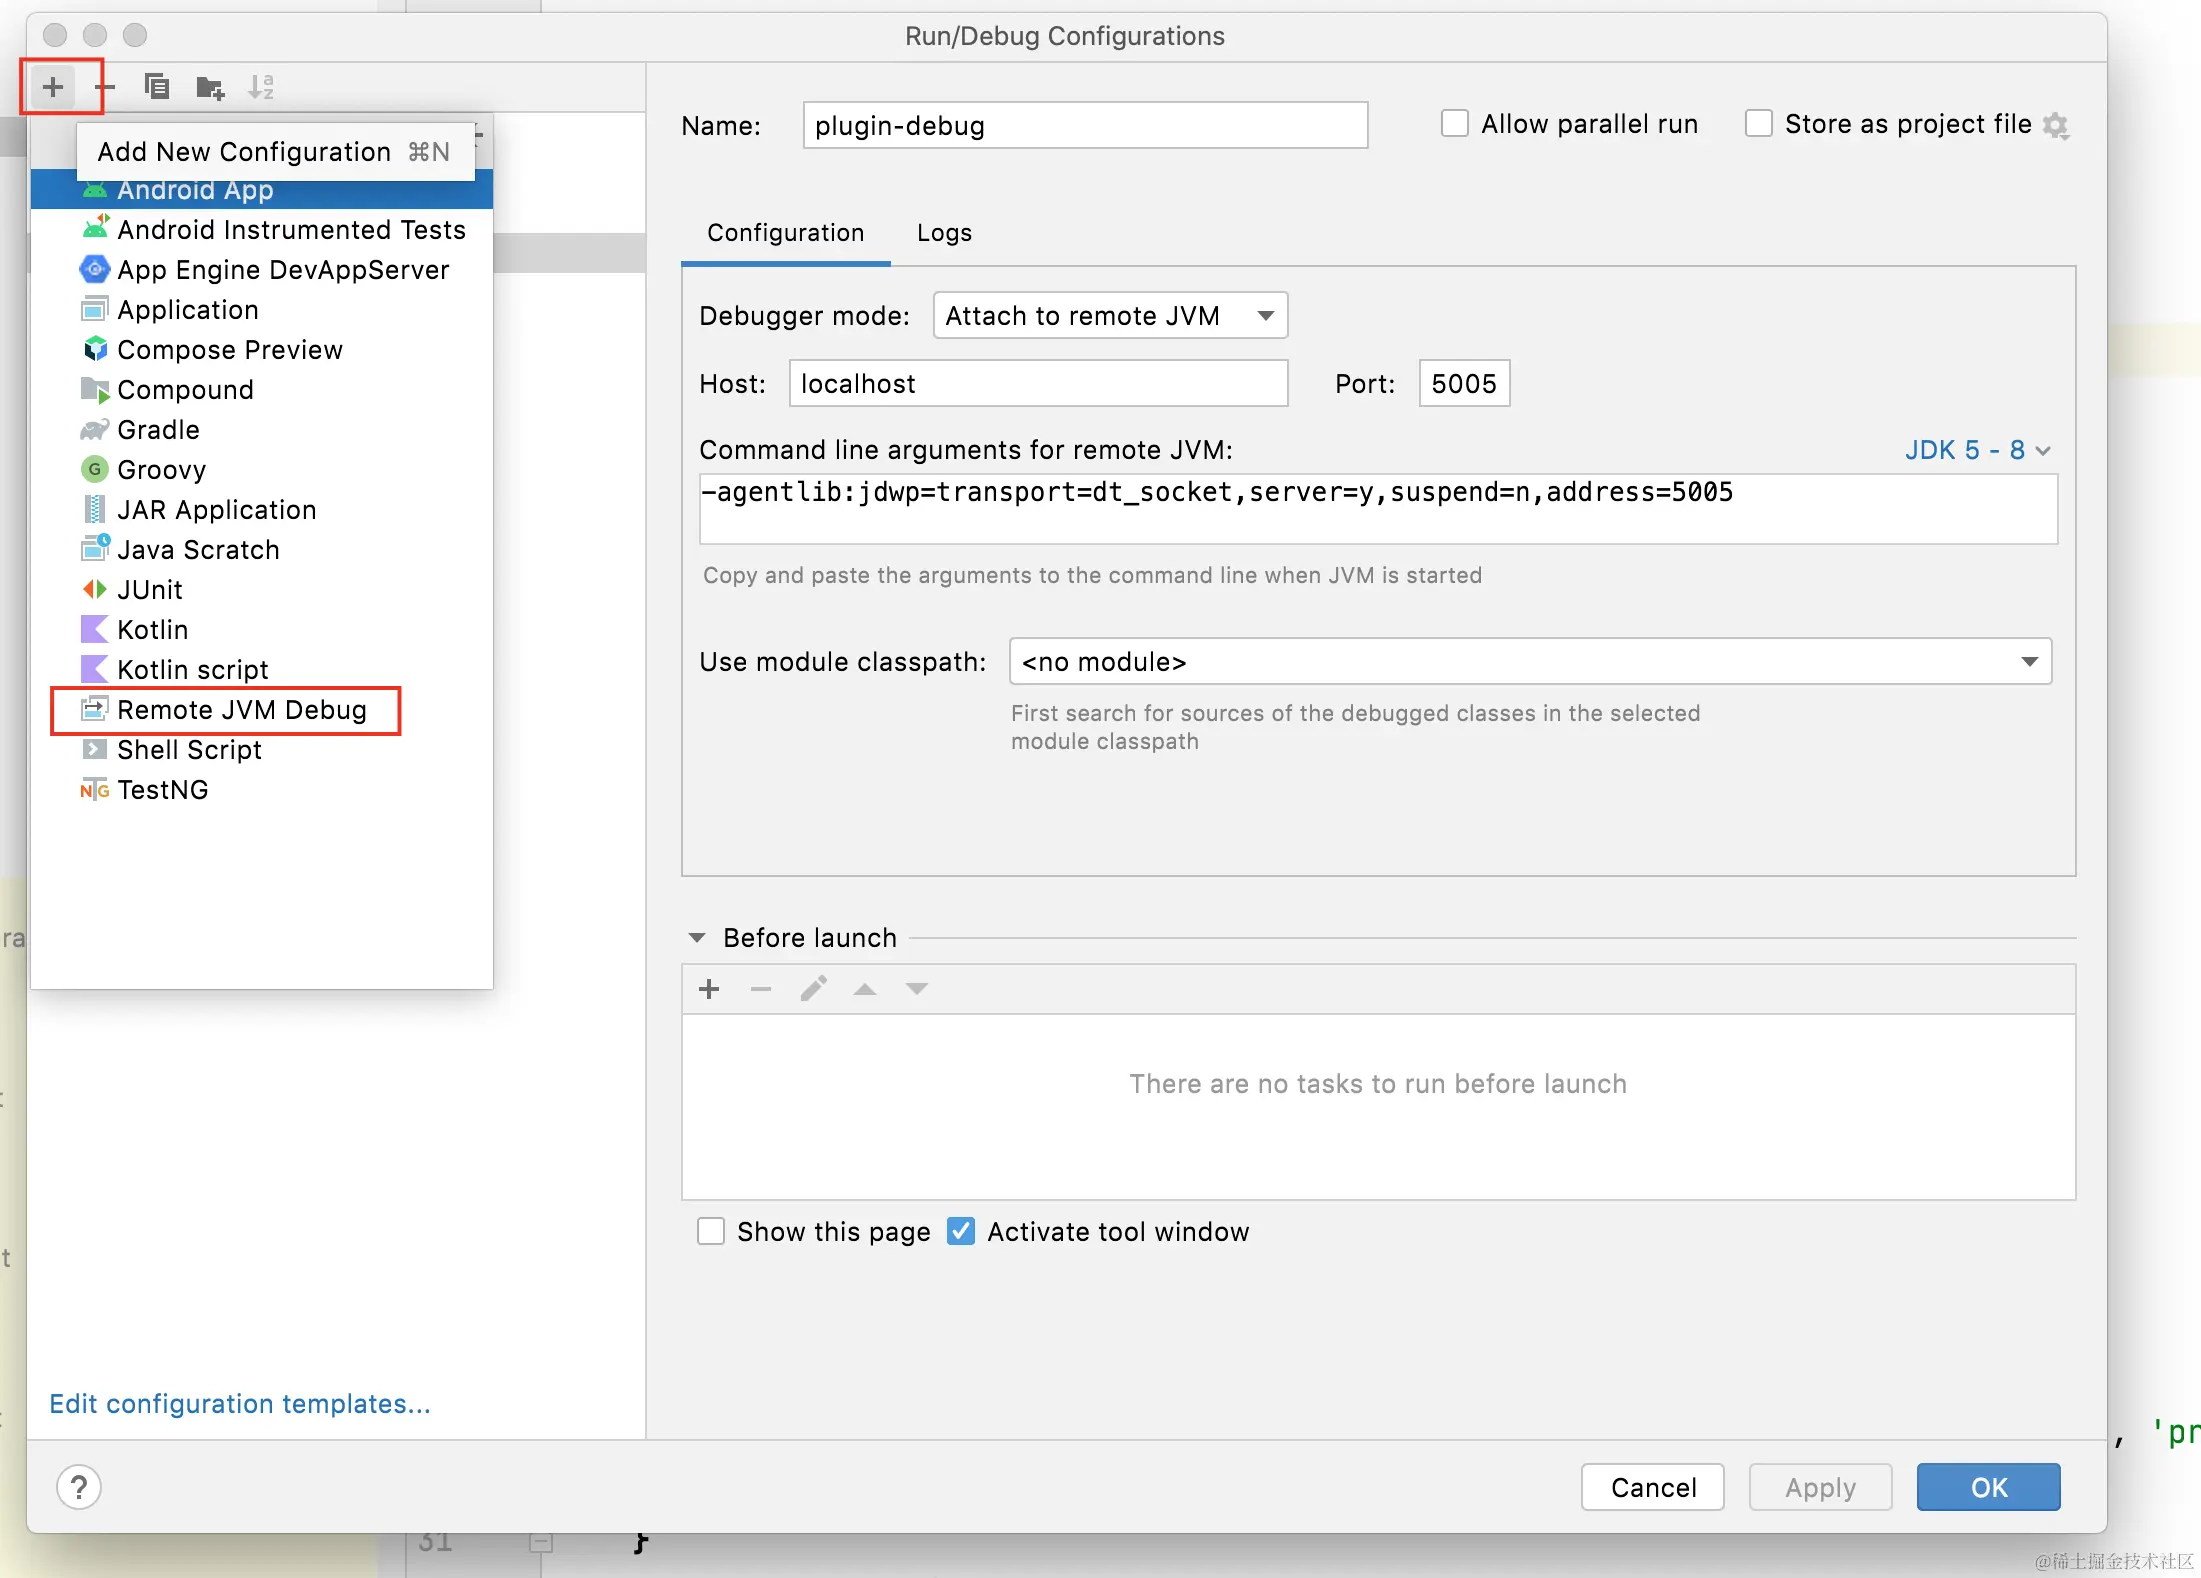
Task: Open the Edit configuration templates link
Action: [240, 1404]
